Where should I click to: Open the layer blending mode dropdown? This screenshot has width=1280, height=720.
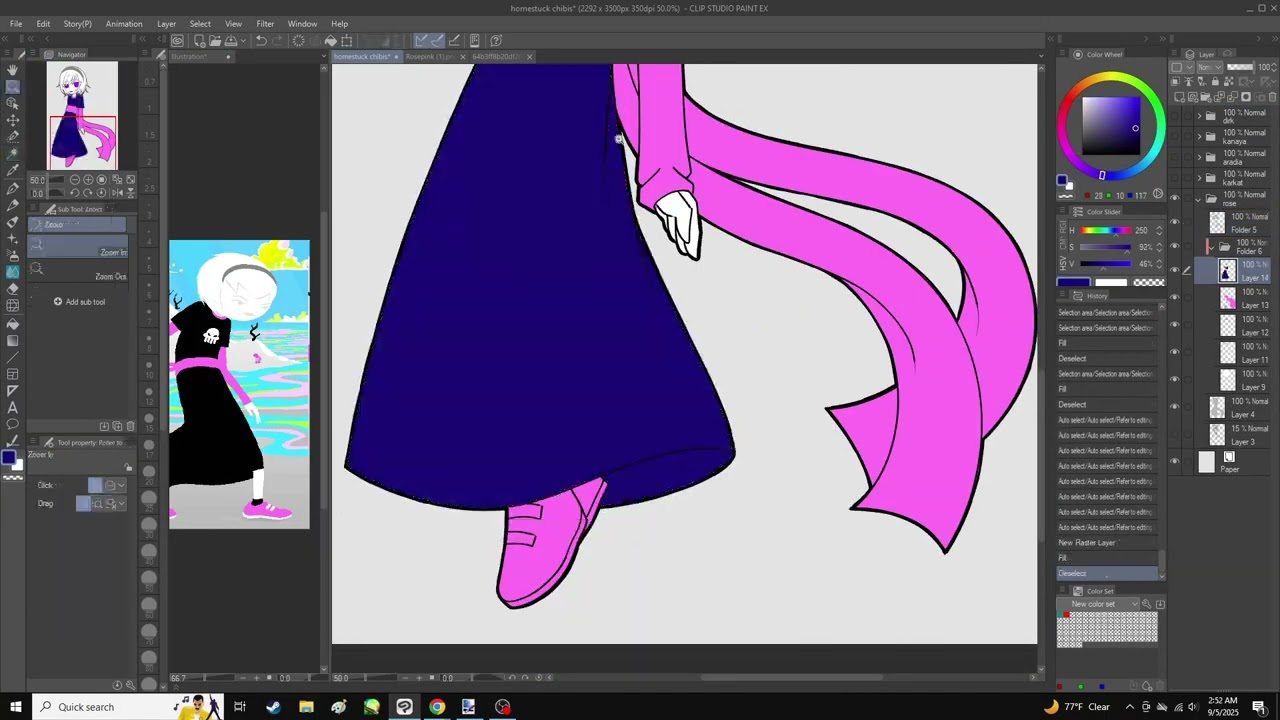[1209, 67]
